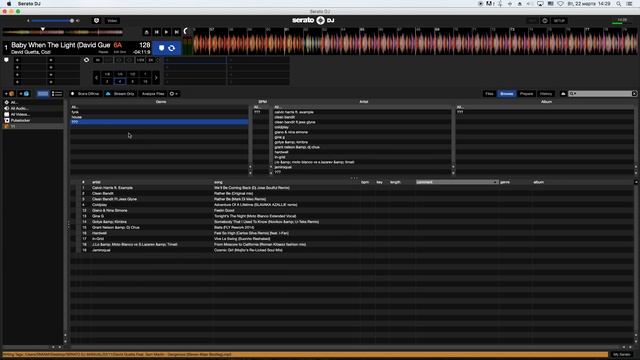Switch to simple list view icon
Viewport: 640px width, 360px height.
pos(57,94)
